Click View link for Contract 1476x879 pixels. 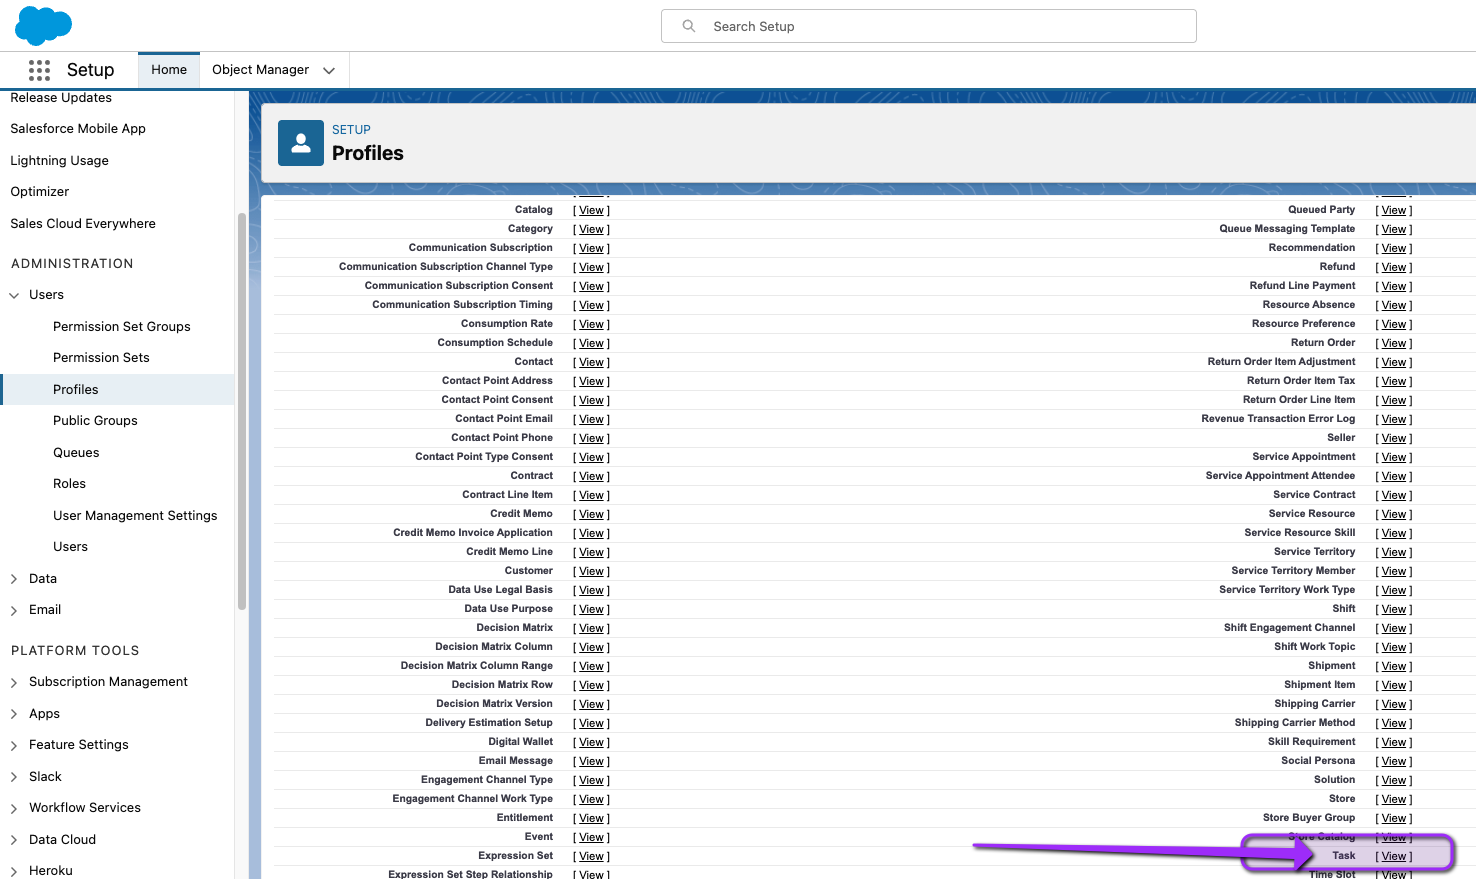(x=591, y=476)
